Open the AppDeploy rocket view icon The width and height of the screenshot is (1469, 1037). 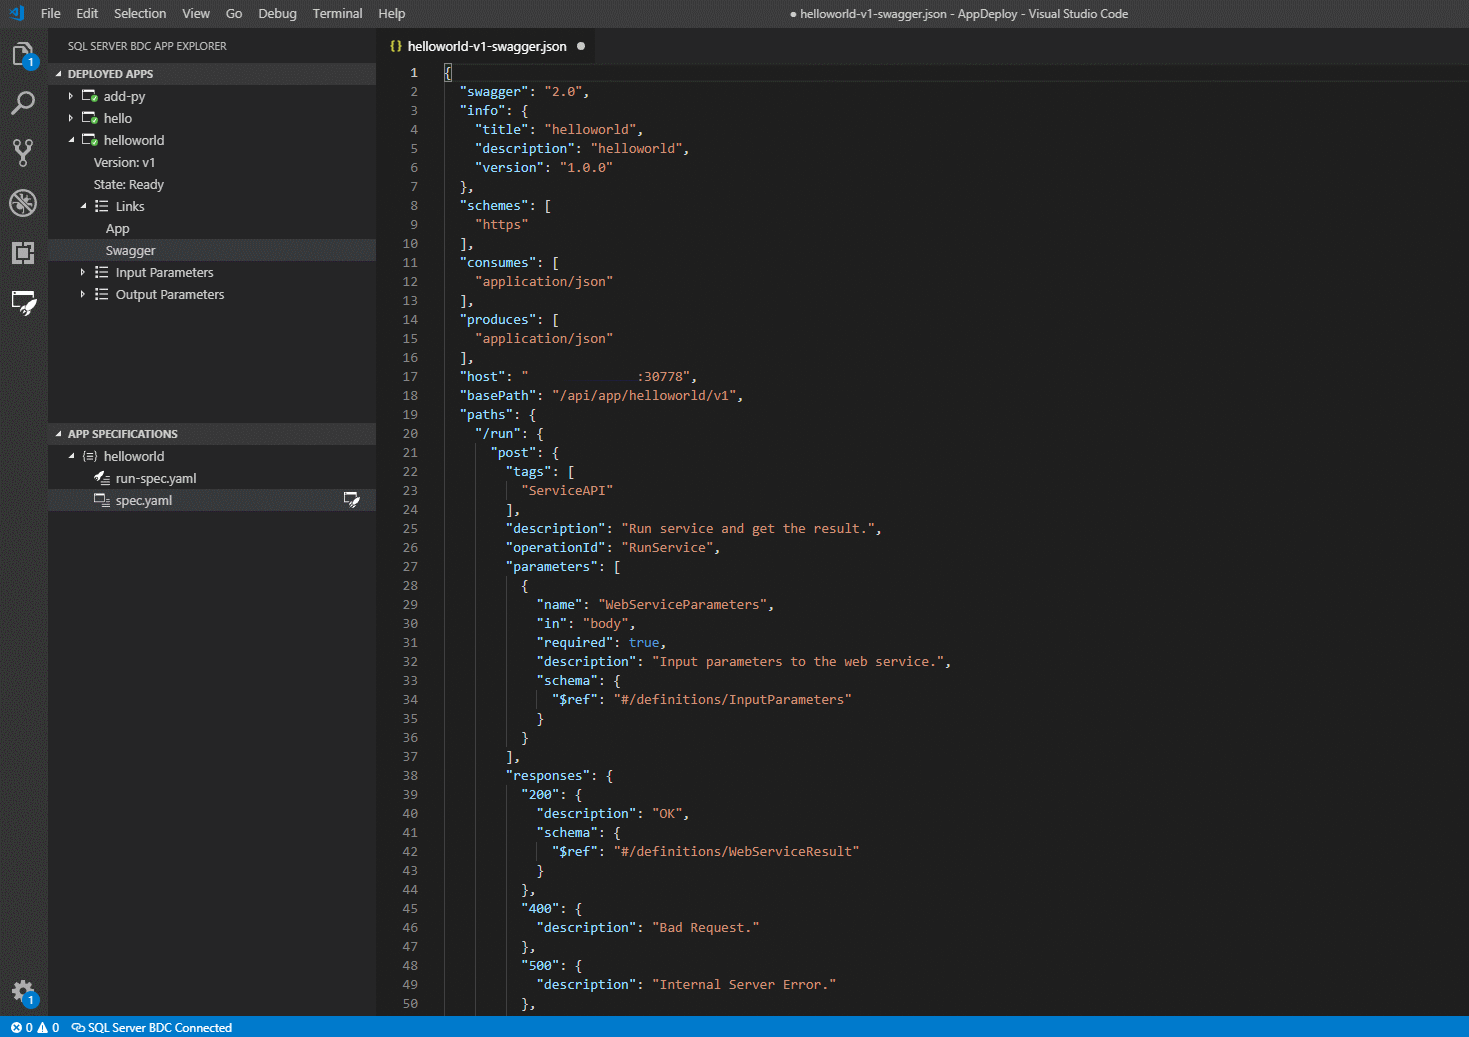click(x=24, y=304)
